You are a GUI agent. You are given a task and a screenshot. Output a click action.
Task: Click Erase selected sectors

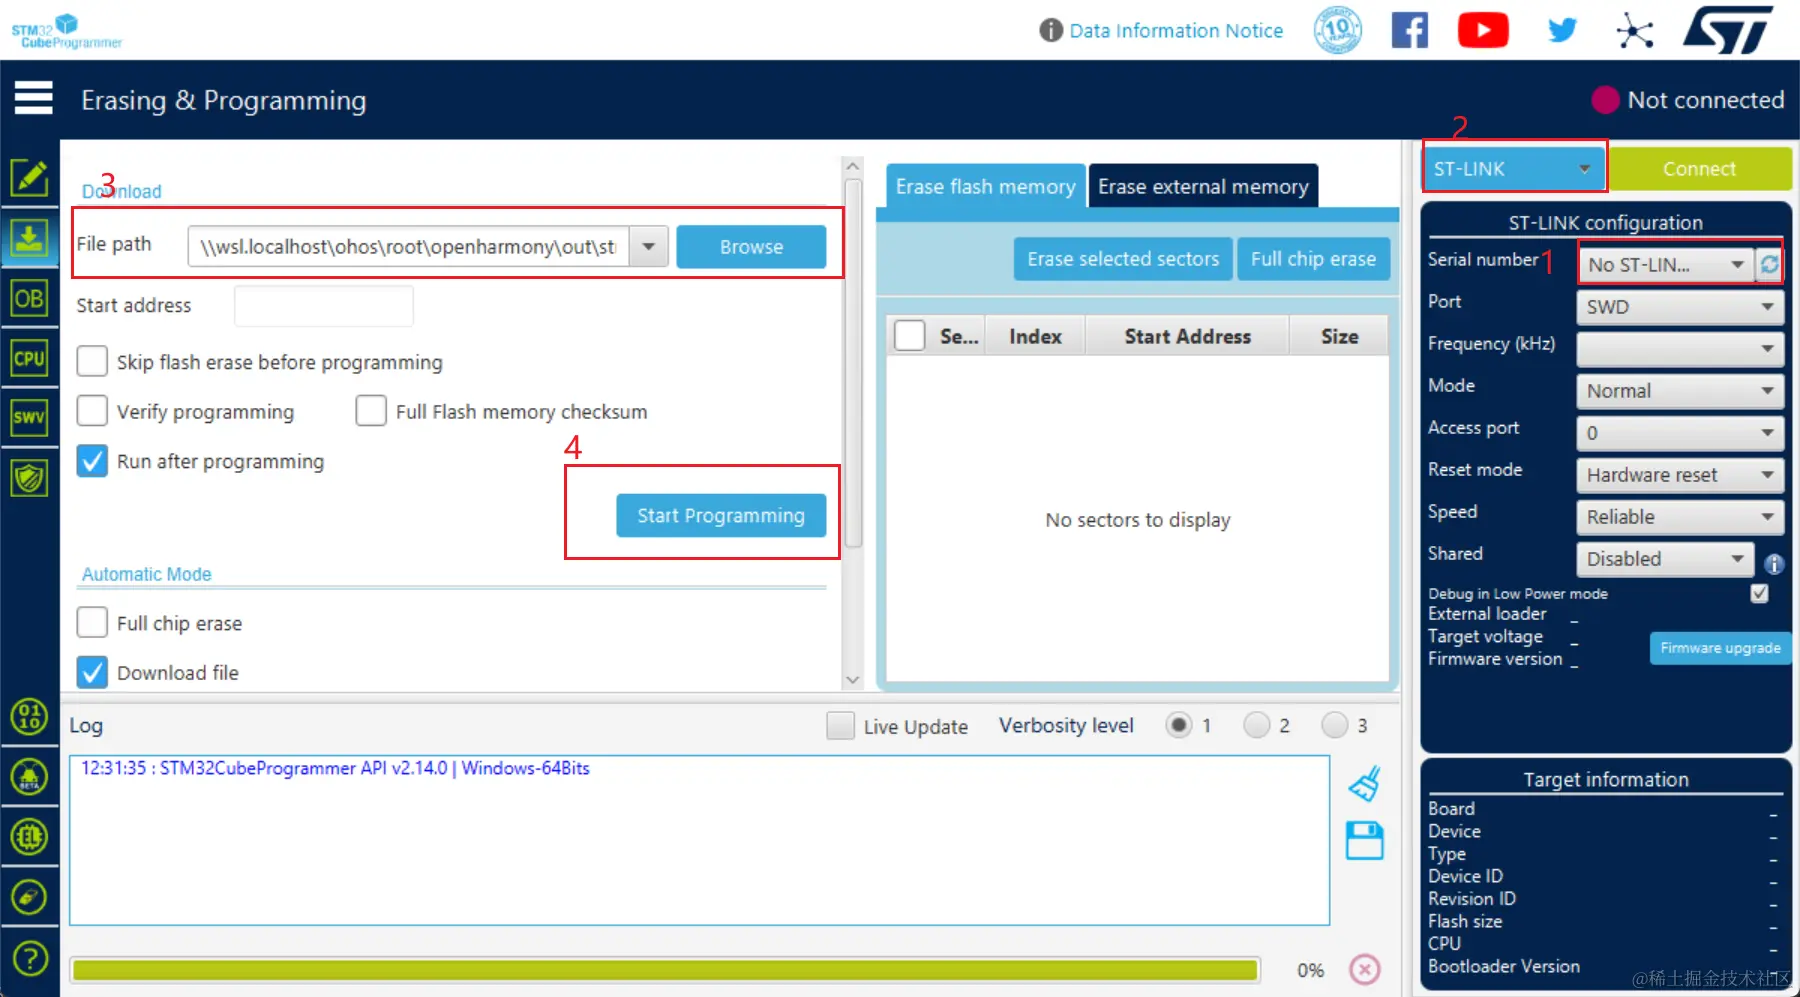coord(1123,258)
